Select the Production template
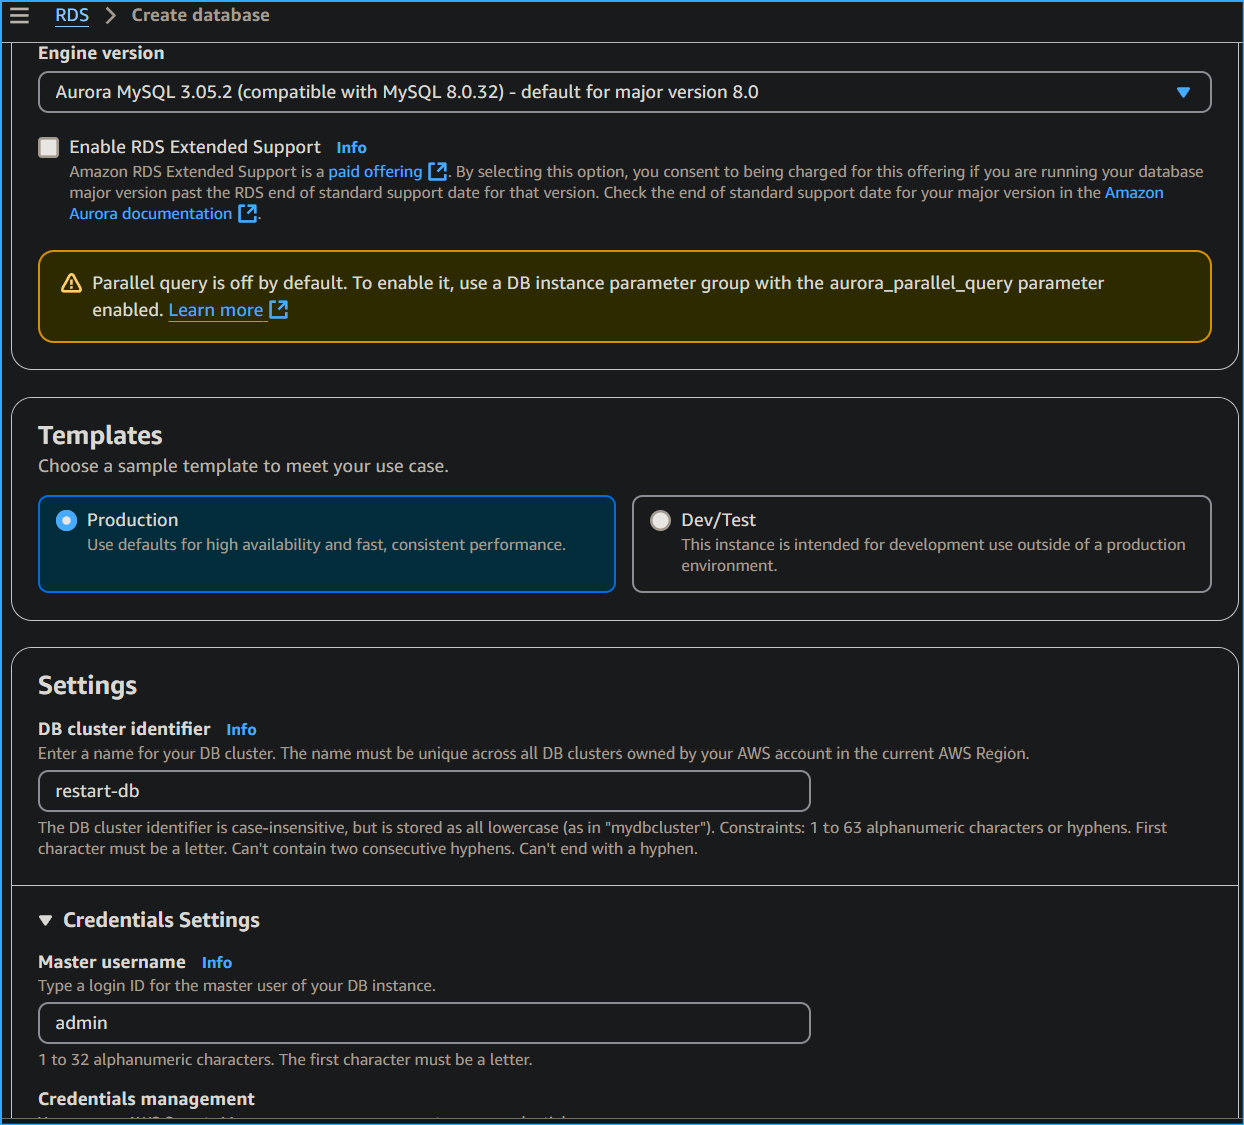This screenshot has height=1125, width=1244. click(66, 520)
